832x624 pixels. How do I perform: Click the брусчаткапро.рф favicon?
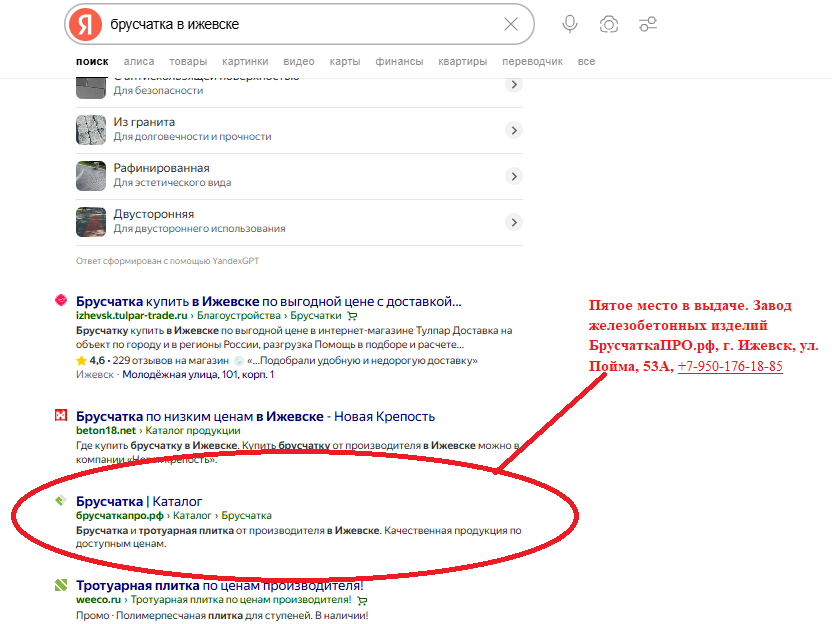61,500
